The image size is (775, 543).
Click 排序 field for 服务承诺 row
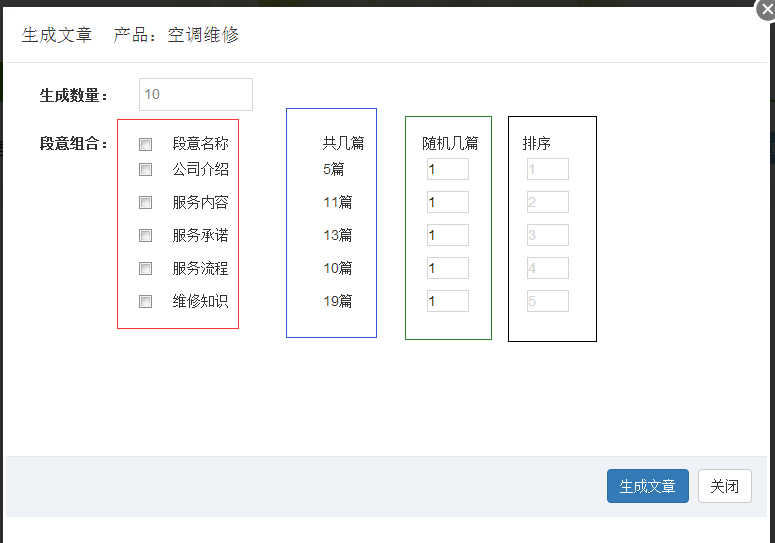tap(548, 235)
